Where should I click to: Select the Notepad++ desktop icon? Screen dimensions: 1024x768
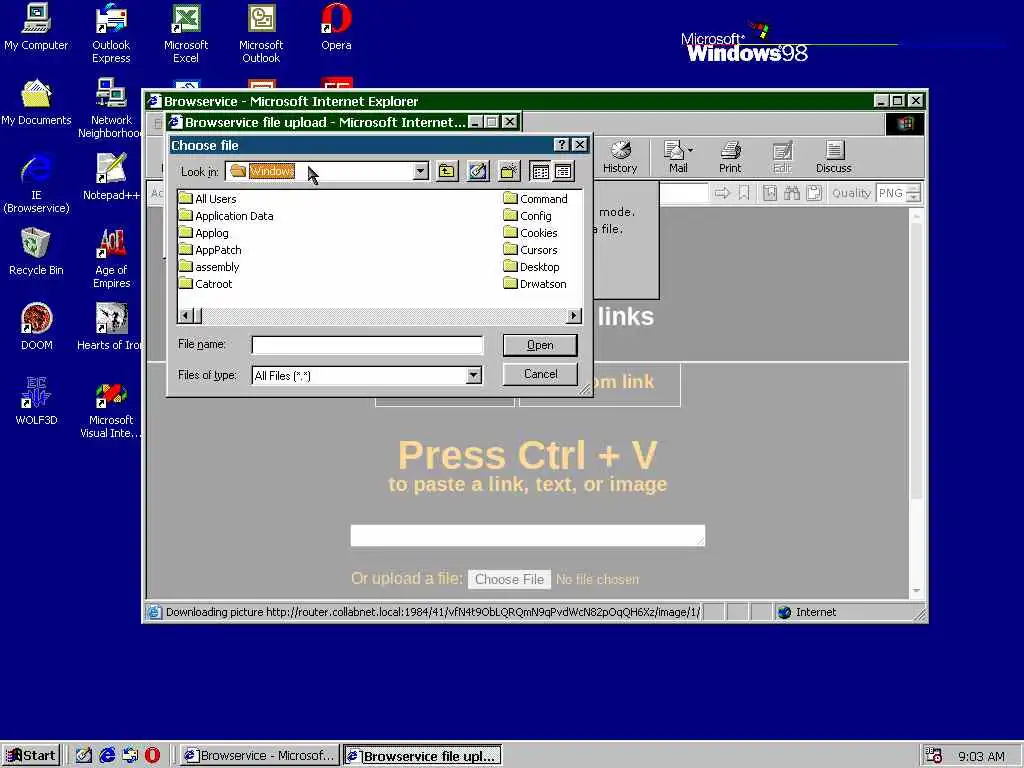pos(111,177)
